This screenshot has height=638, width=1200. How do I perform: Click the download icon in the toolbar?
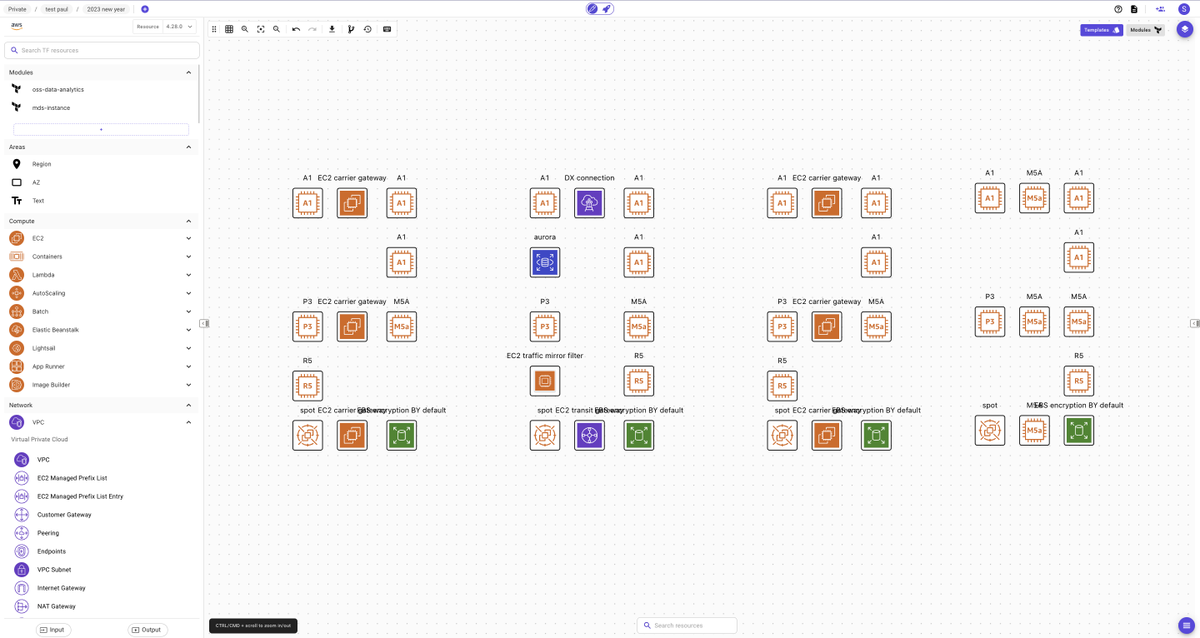(x=332, y=29)
